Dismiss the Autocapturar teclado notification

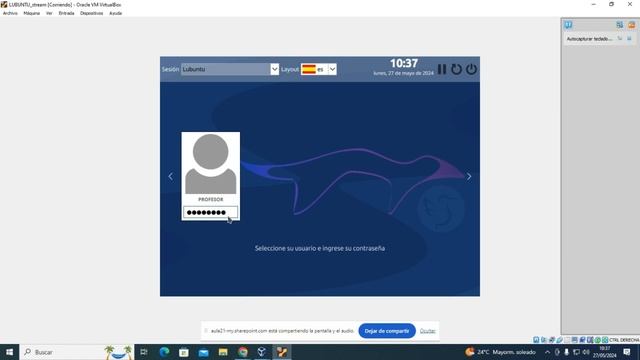pyautogui.click(x=629, y=38)
